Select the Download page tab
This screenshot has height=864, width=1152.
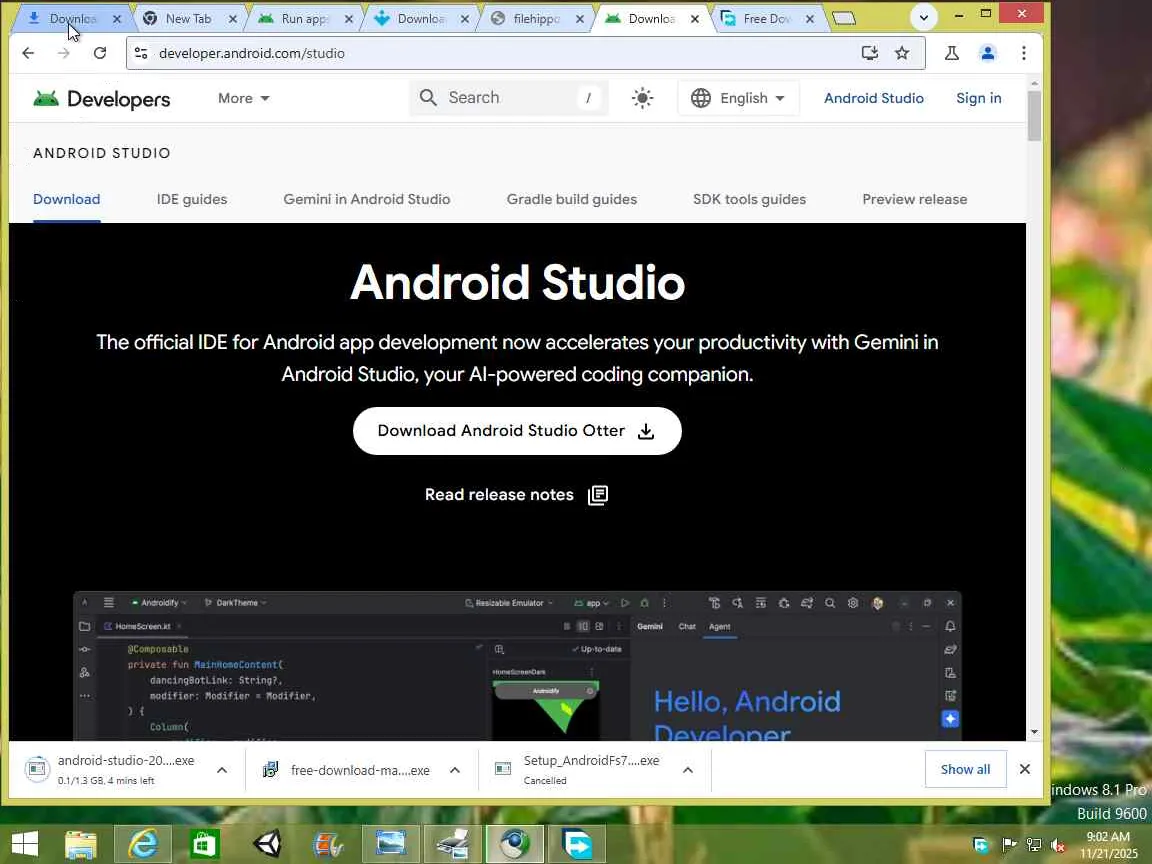(x=66, y=199)
